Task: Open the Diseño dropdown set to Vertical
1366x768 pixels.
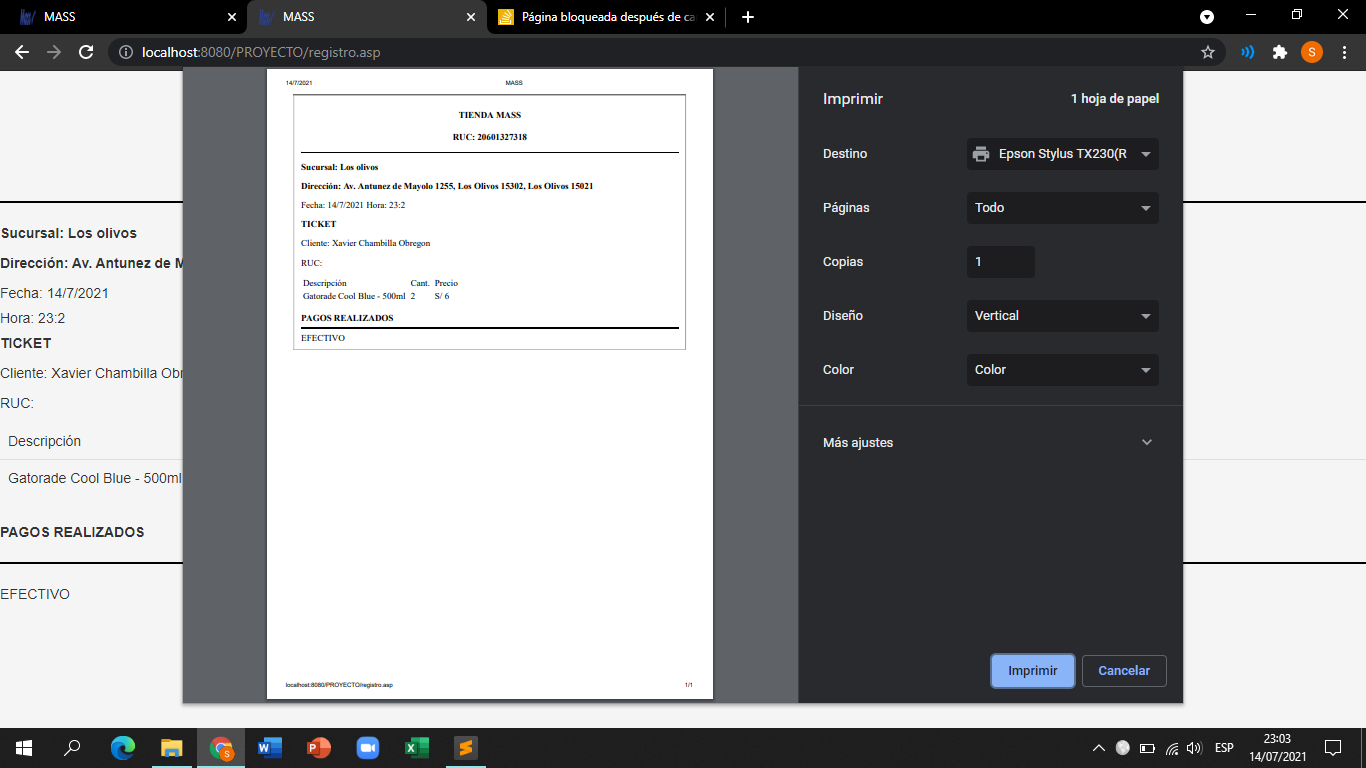Action: pos(1063,316)
